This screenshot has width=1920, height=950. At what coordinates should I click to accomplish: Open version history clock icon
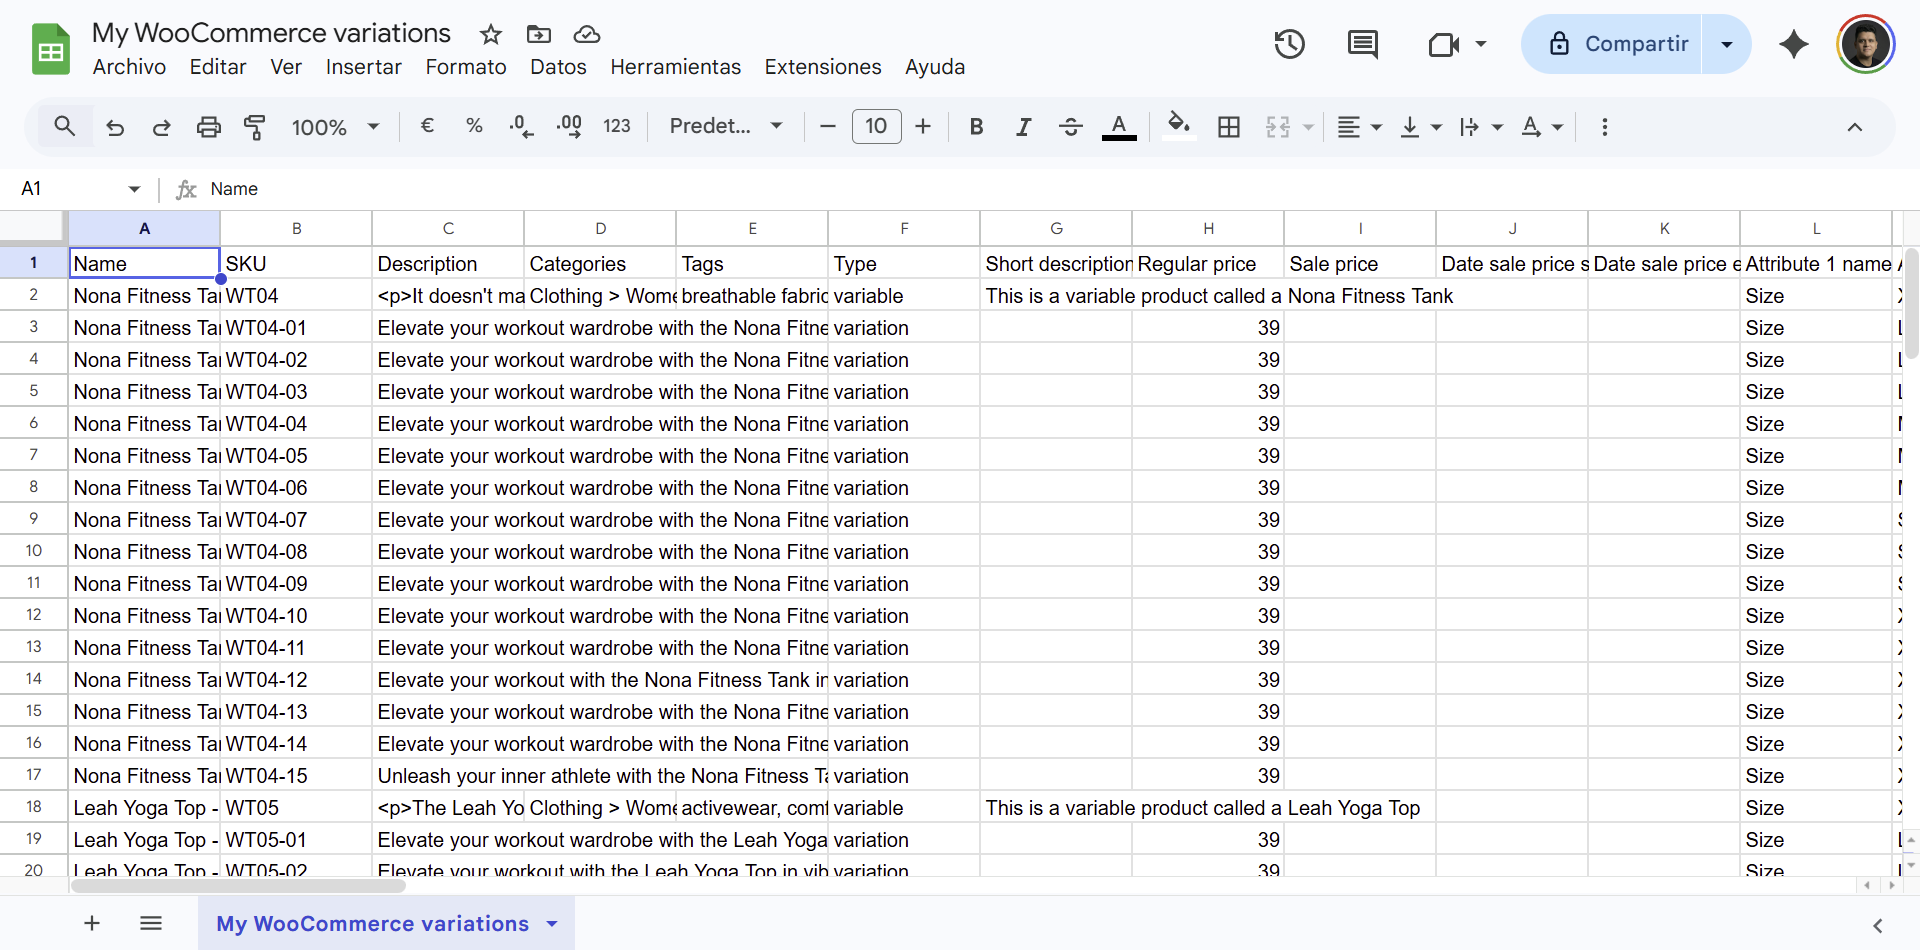coord(1289,44)
